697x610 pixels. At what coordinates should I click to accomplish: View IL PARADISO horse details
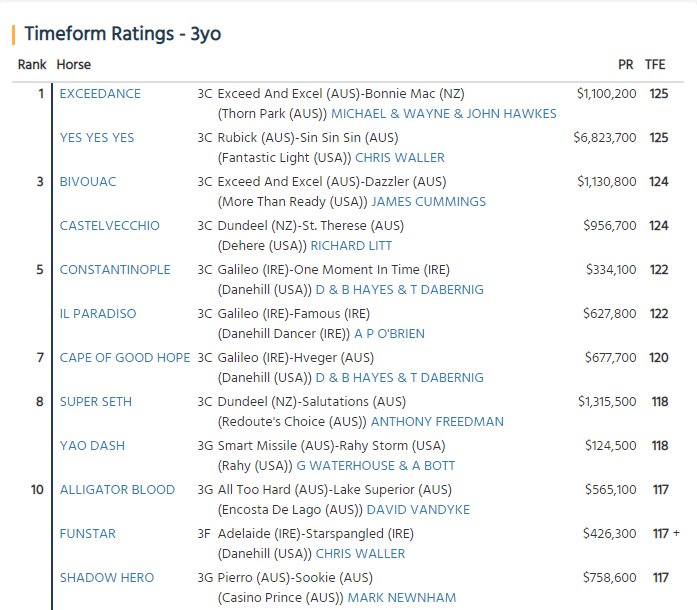coord(98,314)
